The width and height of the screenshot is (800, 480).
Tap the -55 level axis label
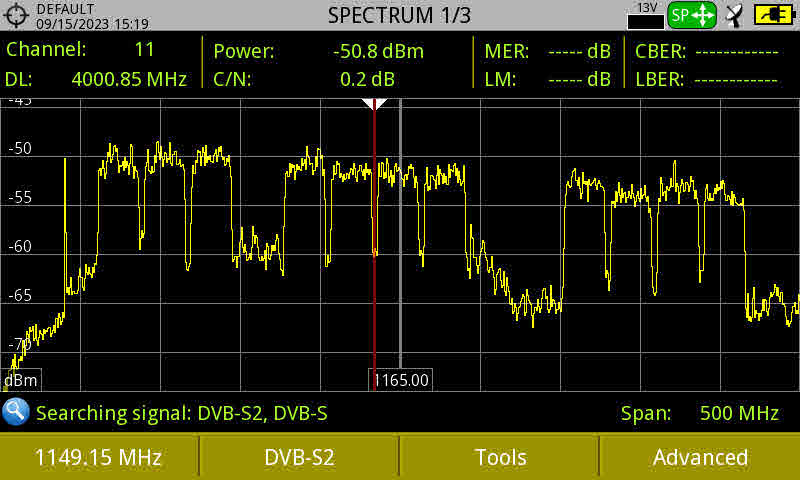click(20, 197)
